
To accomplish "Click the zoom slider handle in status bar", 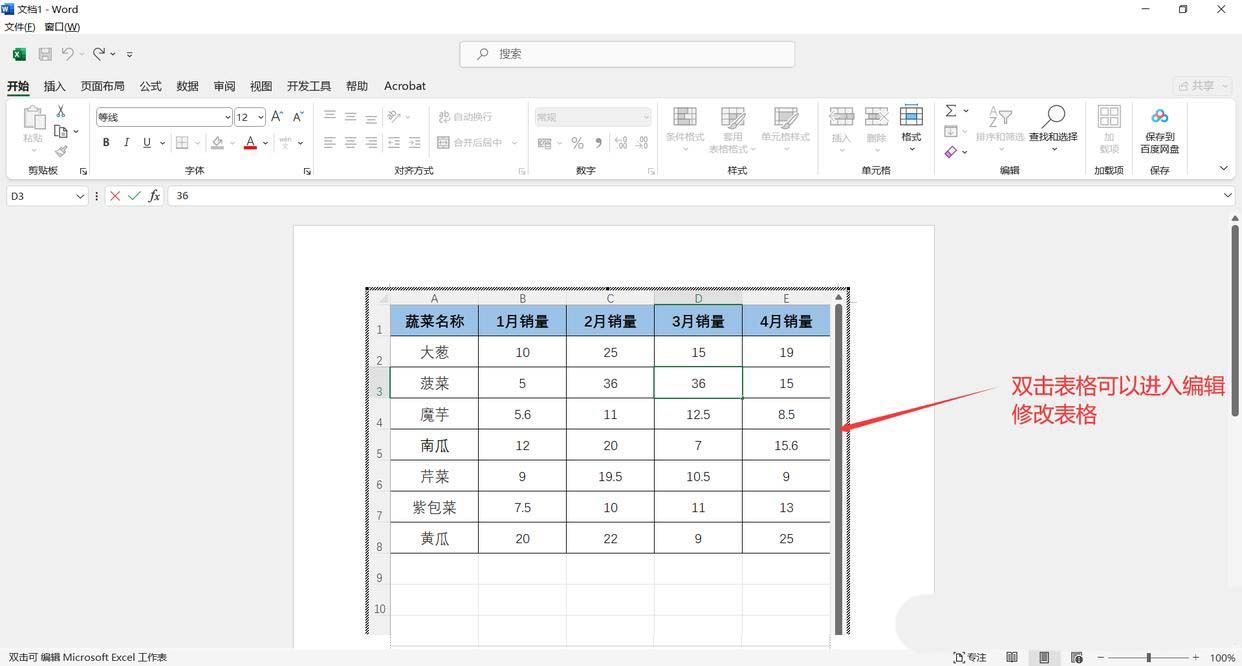I will 1148,657.
